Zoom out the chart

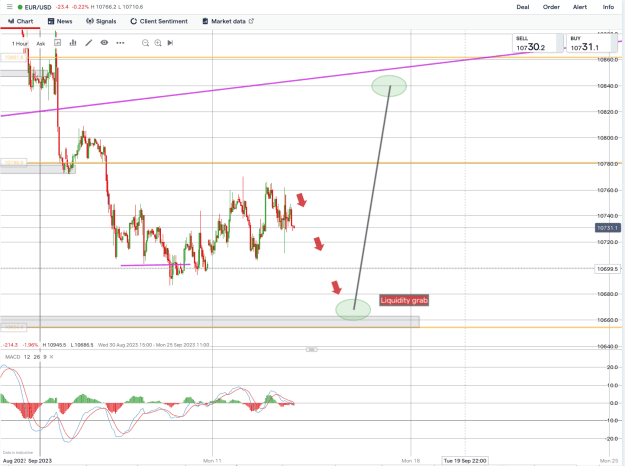click(x=145, y=43)
